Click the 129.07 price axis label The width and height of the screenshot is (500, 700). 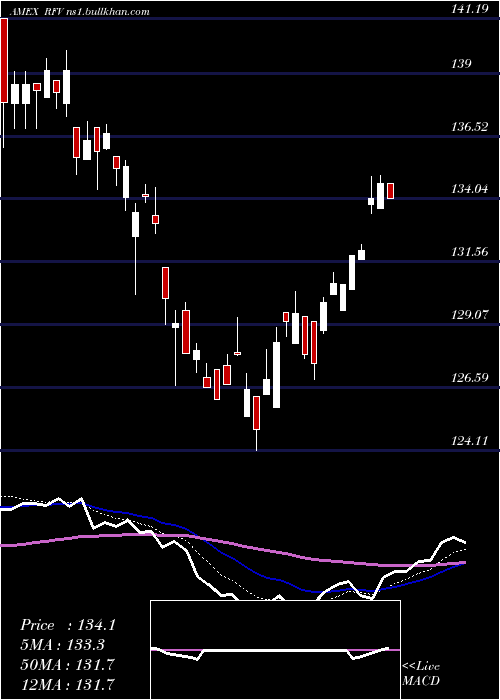(x=469, y=315)
